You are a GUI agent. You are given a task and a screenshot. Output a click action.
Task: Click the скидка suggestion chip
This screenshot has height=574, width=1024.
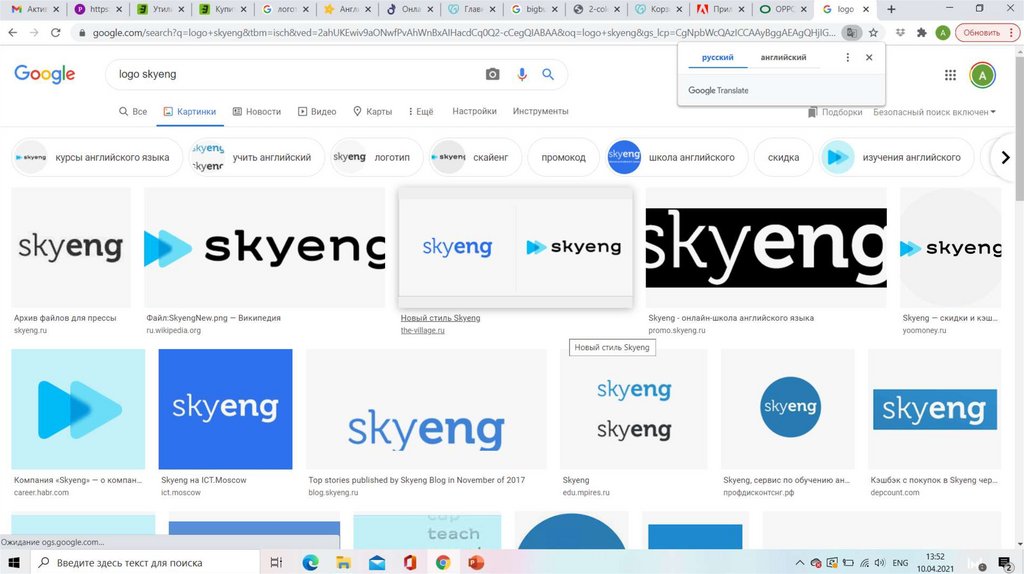[783, 157]
